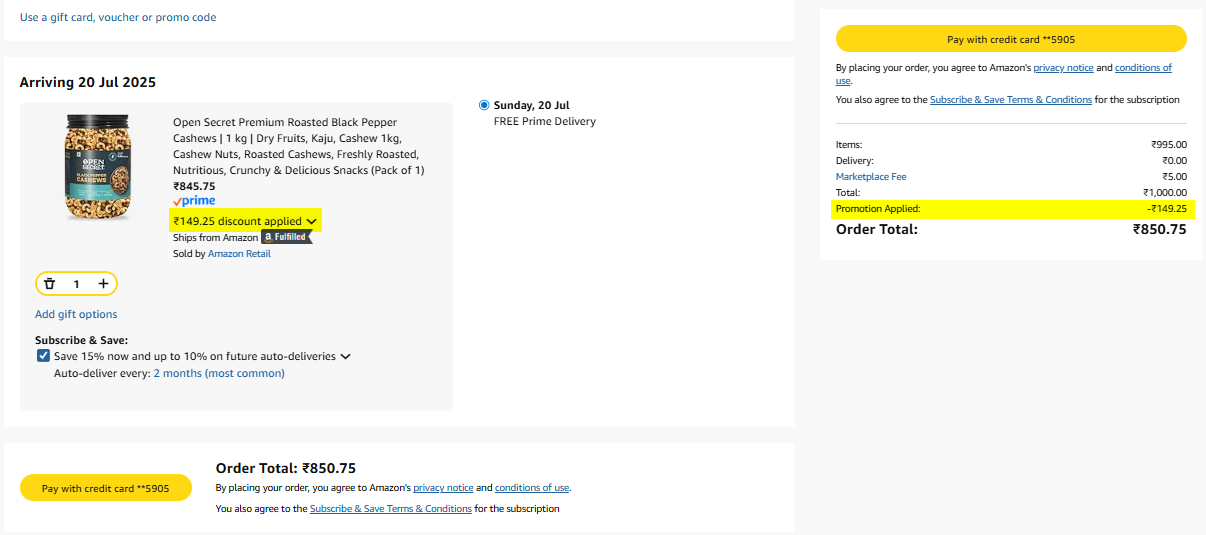The height and width of the screenshot is (535, 1206).
Task: Click the Amazon Fulfilled badge
Action: pyautogui.click(x=287, y=237)
